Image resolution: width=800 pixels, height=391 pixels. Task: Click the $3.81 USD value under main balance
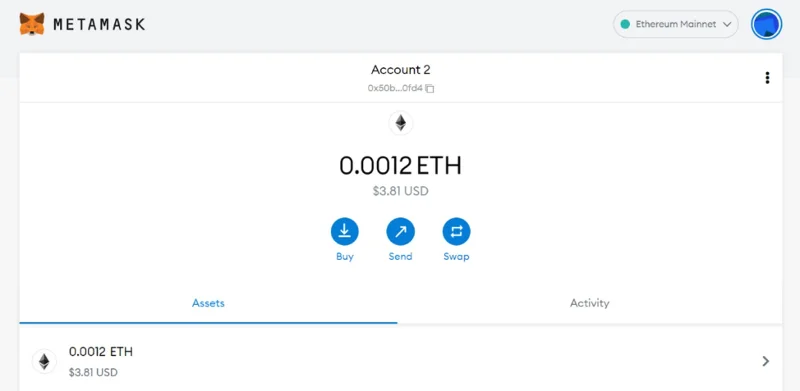[401, 191]
